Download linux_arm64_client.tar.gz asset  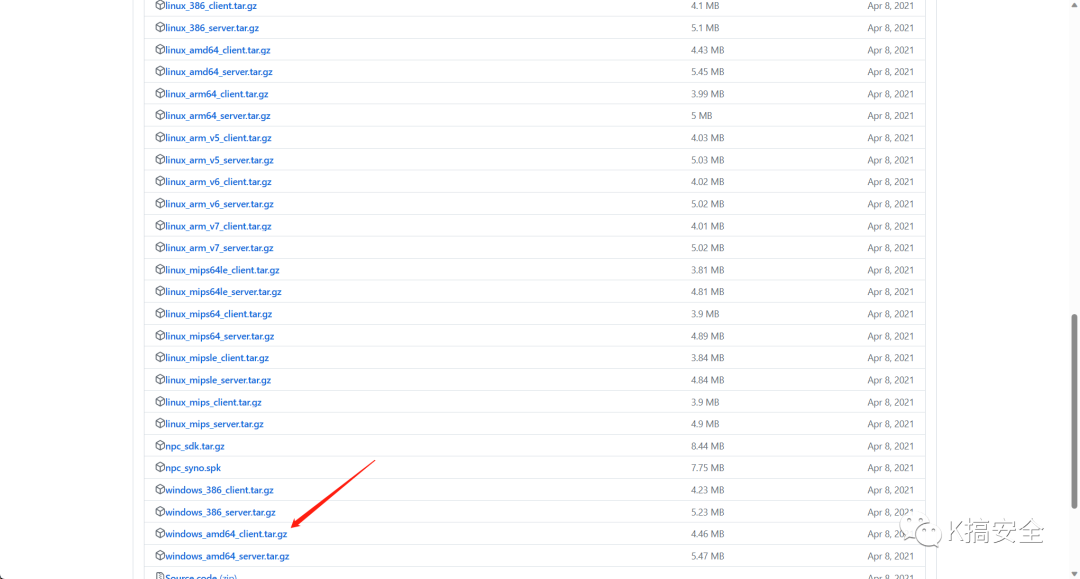pyautogui.click(x=217, y=94)
